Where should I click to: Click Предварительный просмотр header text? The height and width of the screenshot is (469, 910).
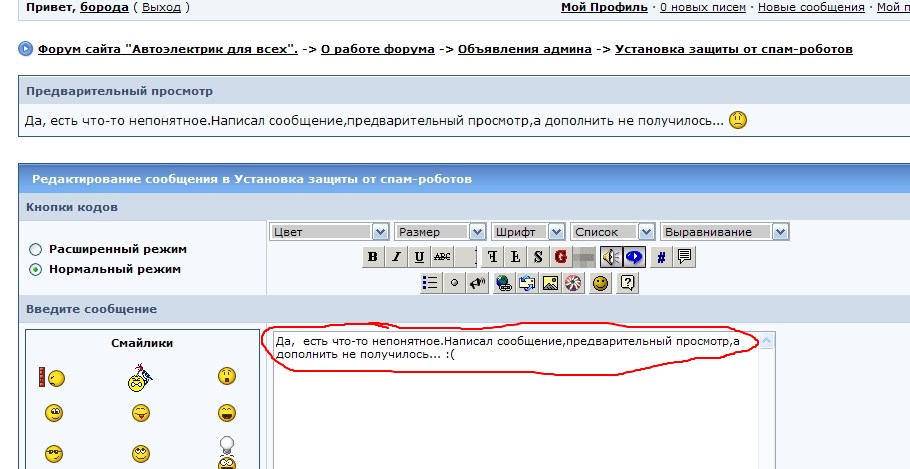pyautogui.click(x=120, y=91)
